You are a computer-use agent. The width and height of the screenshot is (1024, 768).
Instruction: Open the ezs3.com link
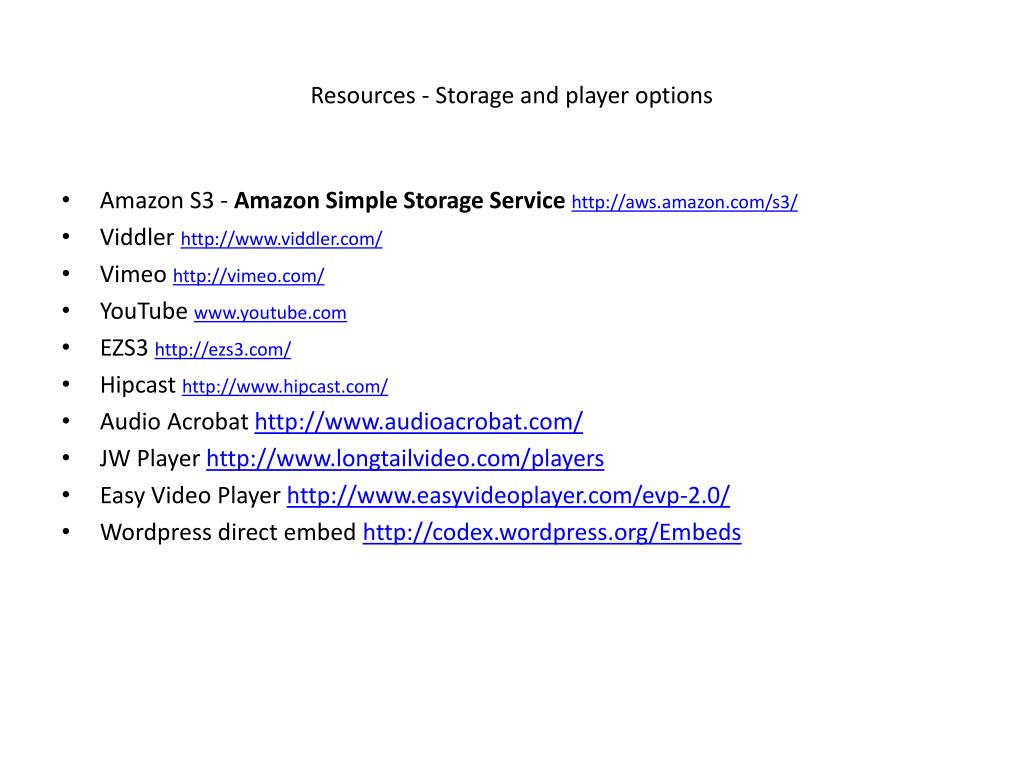tap(223, 349)
